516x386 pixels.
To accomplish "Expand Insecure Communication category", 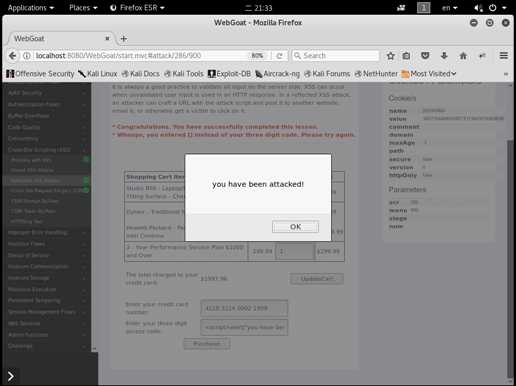I will [x=47, y=266].
